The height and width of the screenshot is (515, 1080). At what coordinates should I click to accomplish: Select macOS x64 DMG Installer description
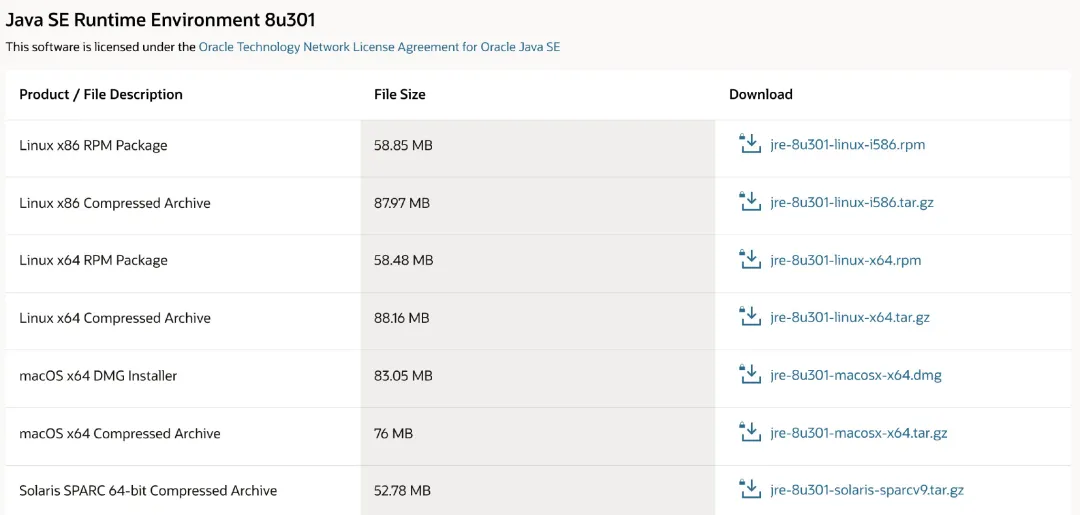tap(98, 376)
